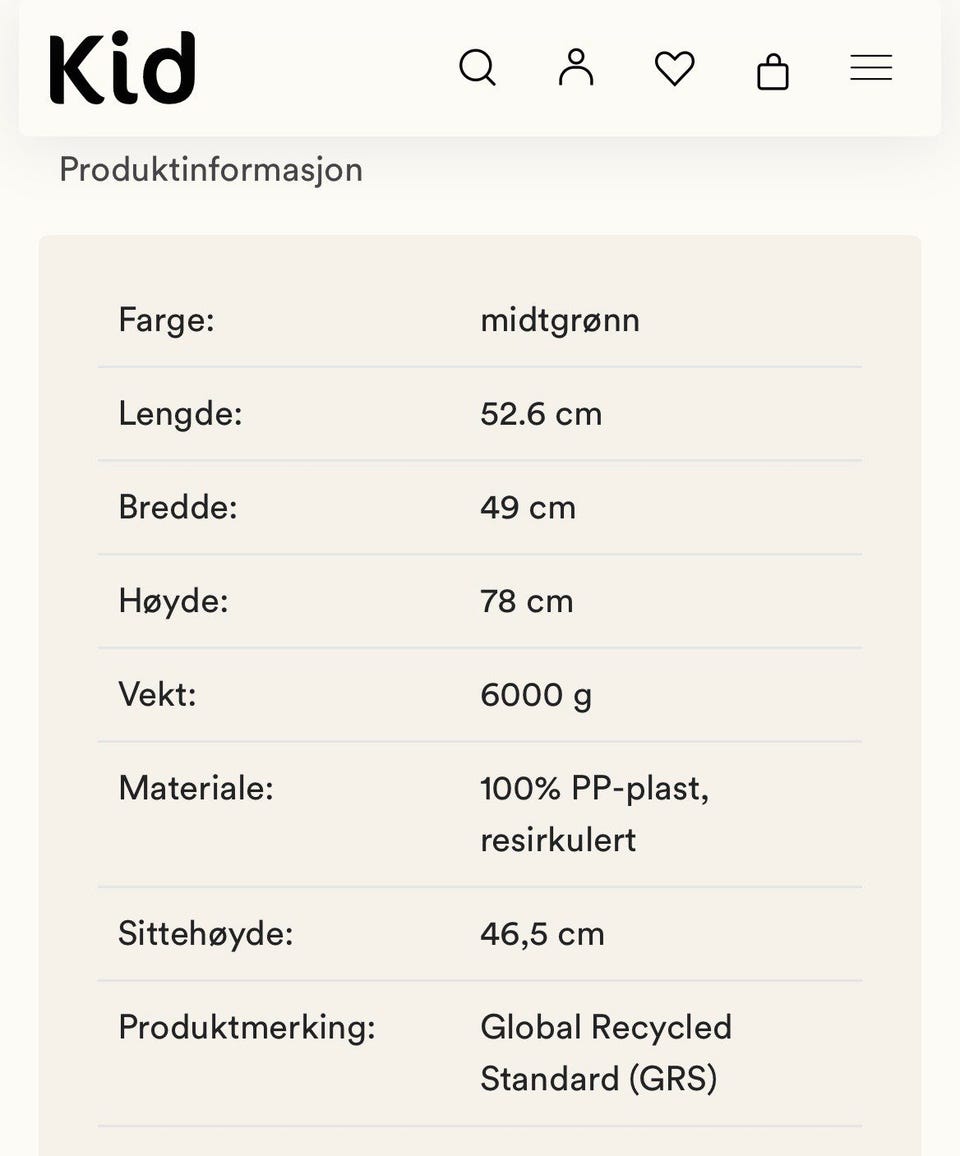
Task: Open the shopping bag cart icon
Action: click(x=773, y=72)
